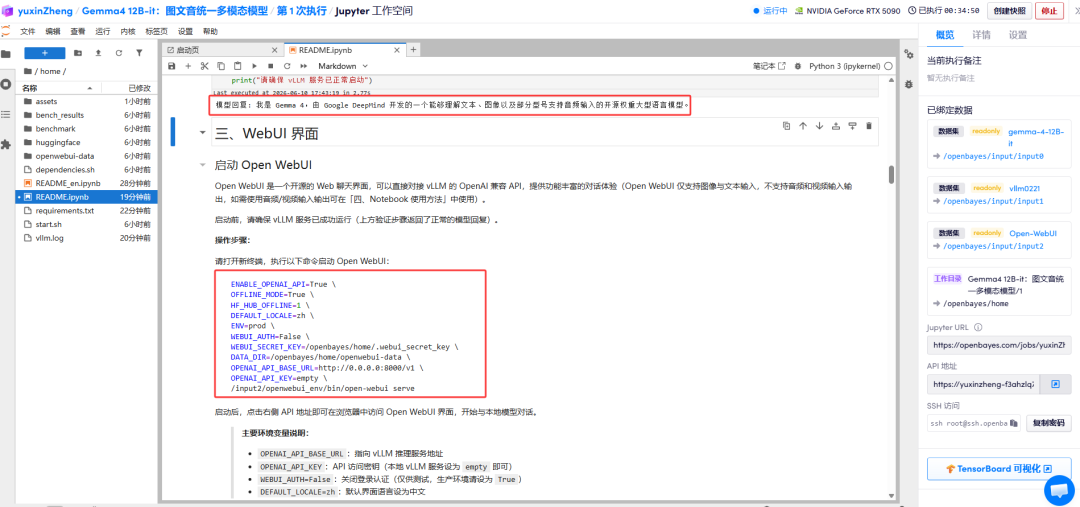Viewport: 1080px width, 507px height.
Task: Open the Open-WebUI dataset link
Action: coord(1033,234)
